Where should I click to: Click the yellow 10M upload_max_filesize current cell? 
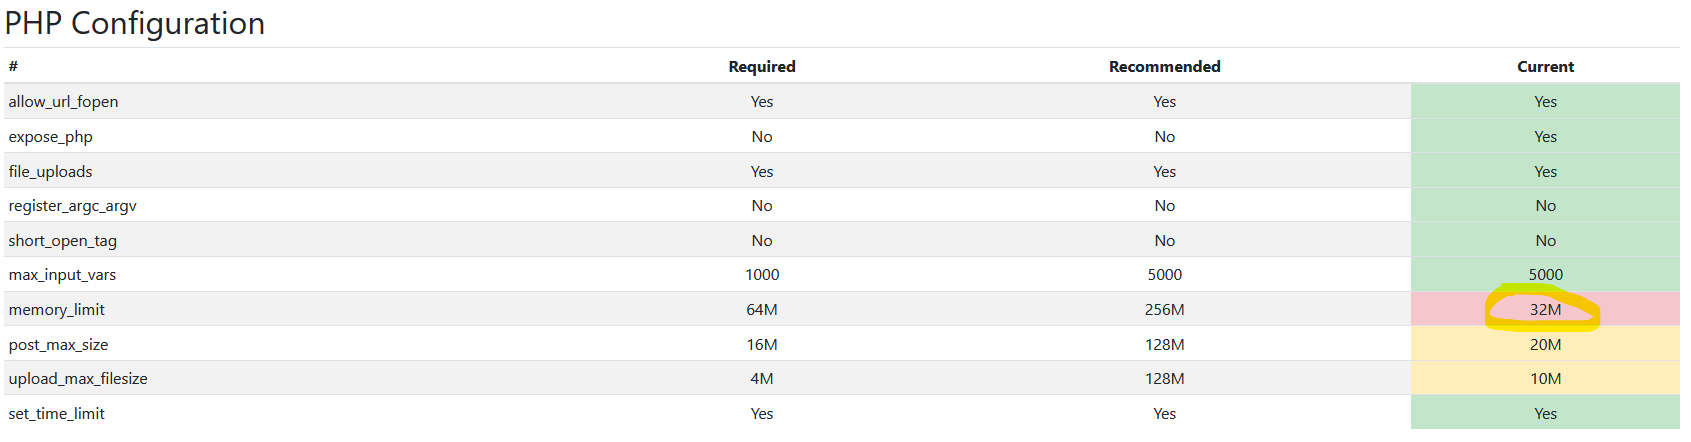(1545, 379)
